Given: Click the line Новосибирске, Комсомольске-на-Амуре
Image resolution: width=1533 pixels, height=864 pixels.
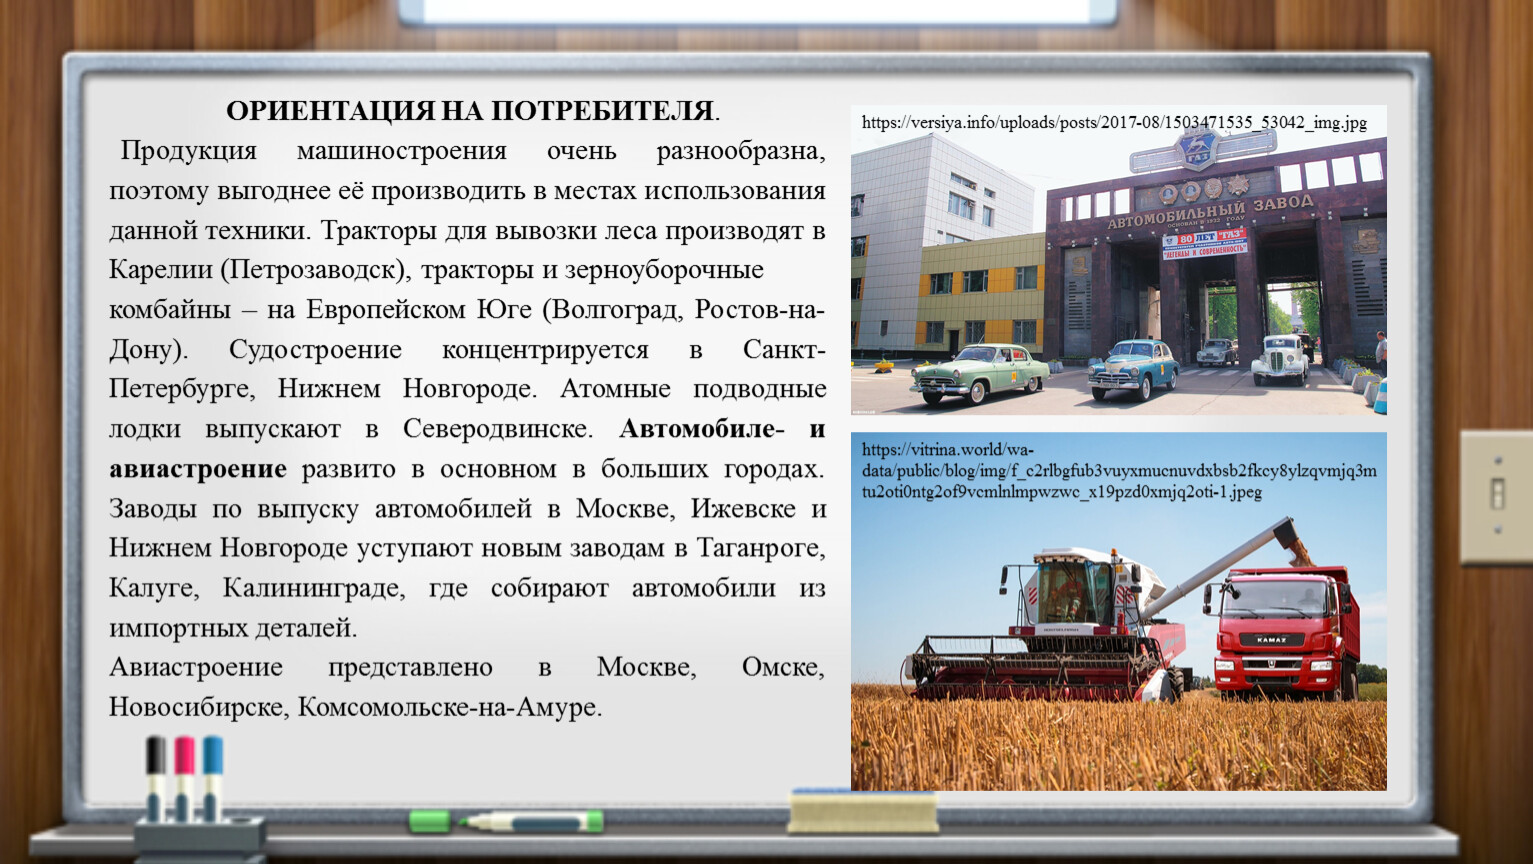Looking at the screenshot, I should coord(355,708).
